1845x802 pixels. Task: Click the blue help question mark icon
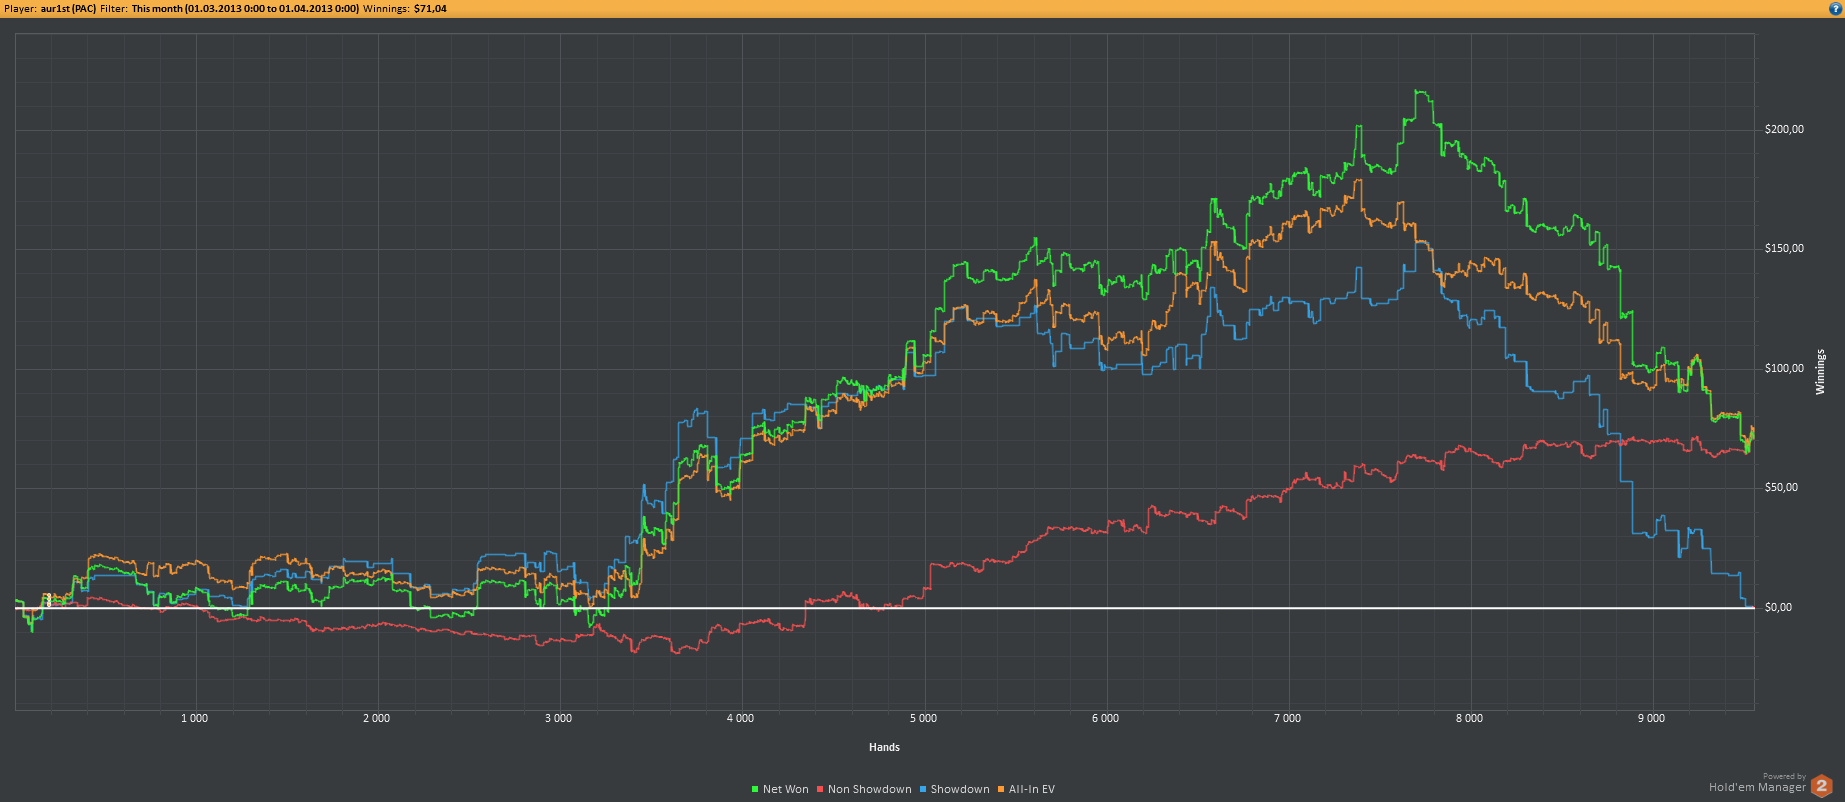click(x=1835, y=8)
